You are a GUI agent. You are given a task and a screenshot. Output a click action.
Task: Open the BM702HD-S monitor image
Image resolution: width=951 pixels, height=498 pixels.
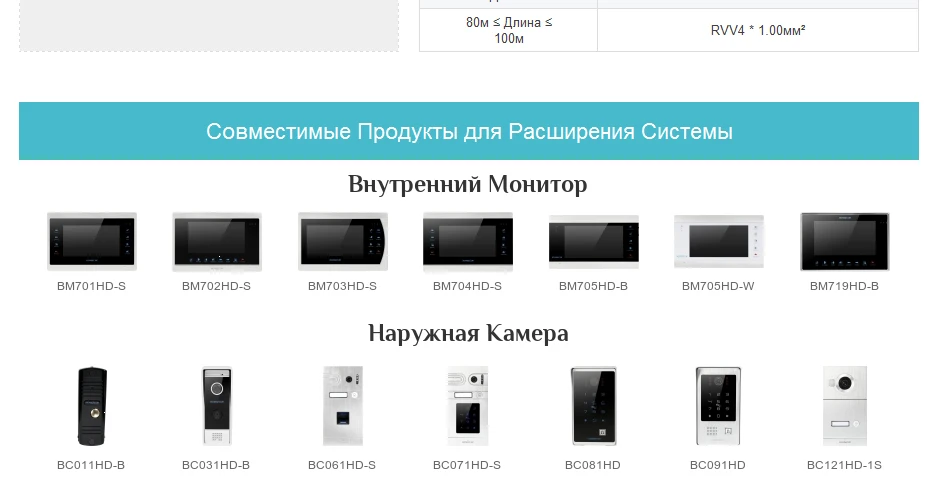point(217,241)
